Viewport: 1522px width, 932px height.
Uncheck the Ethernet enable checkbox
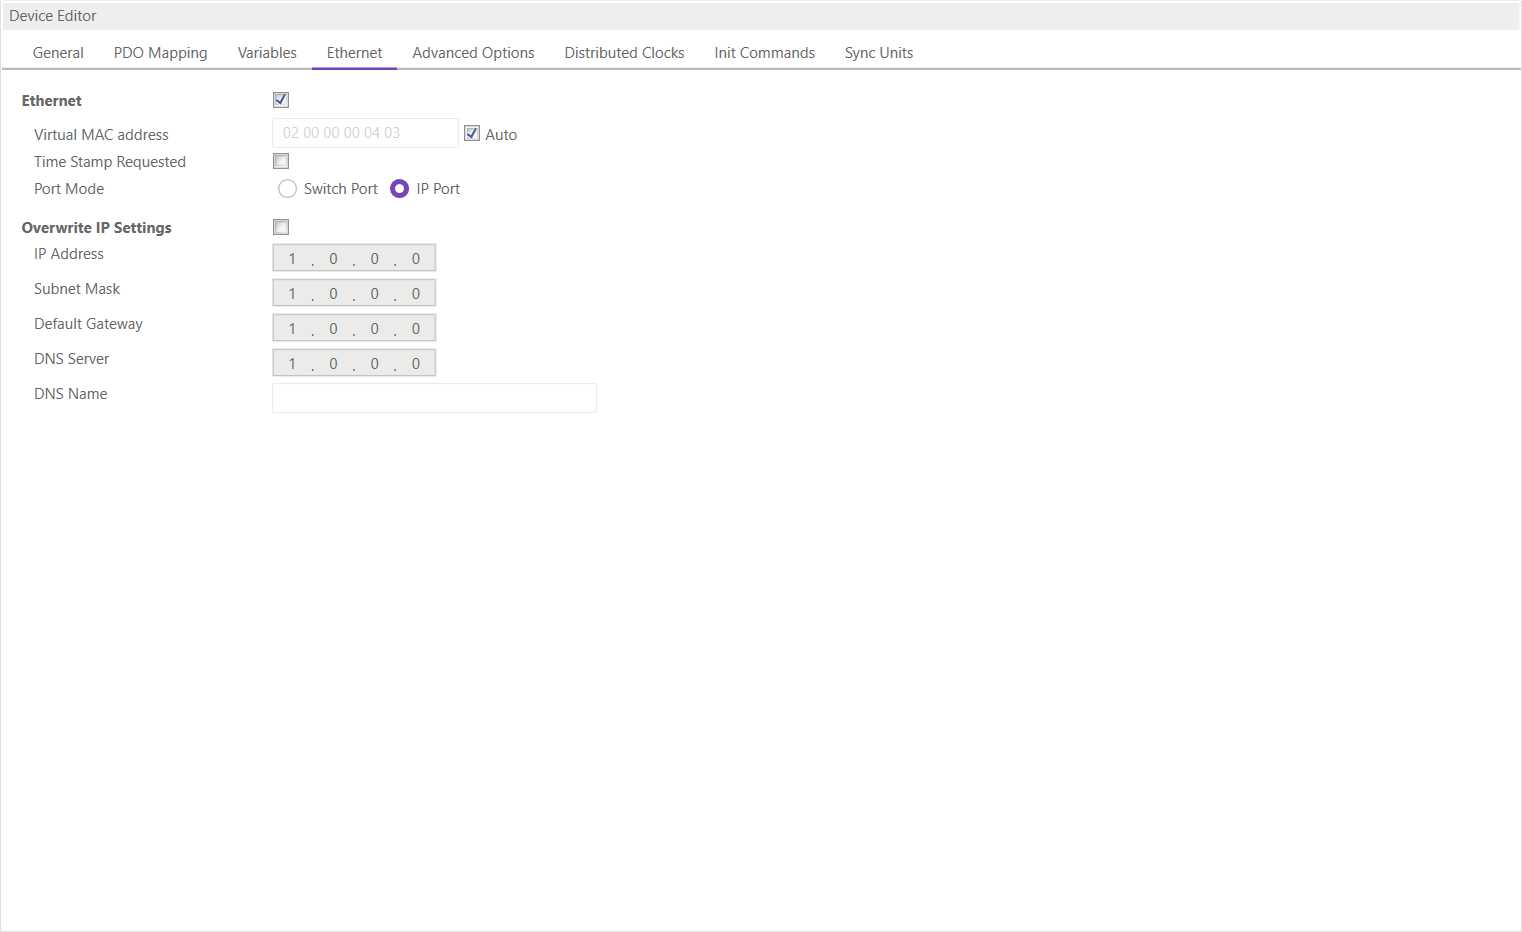click(281, 100)
